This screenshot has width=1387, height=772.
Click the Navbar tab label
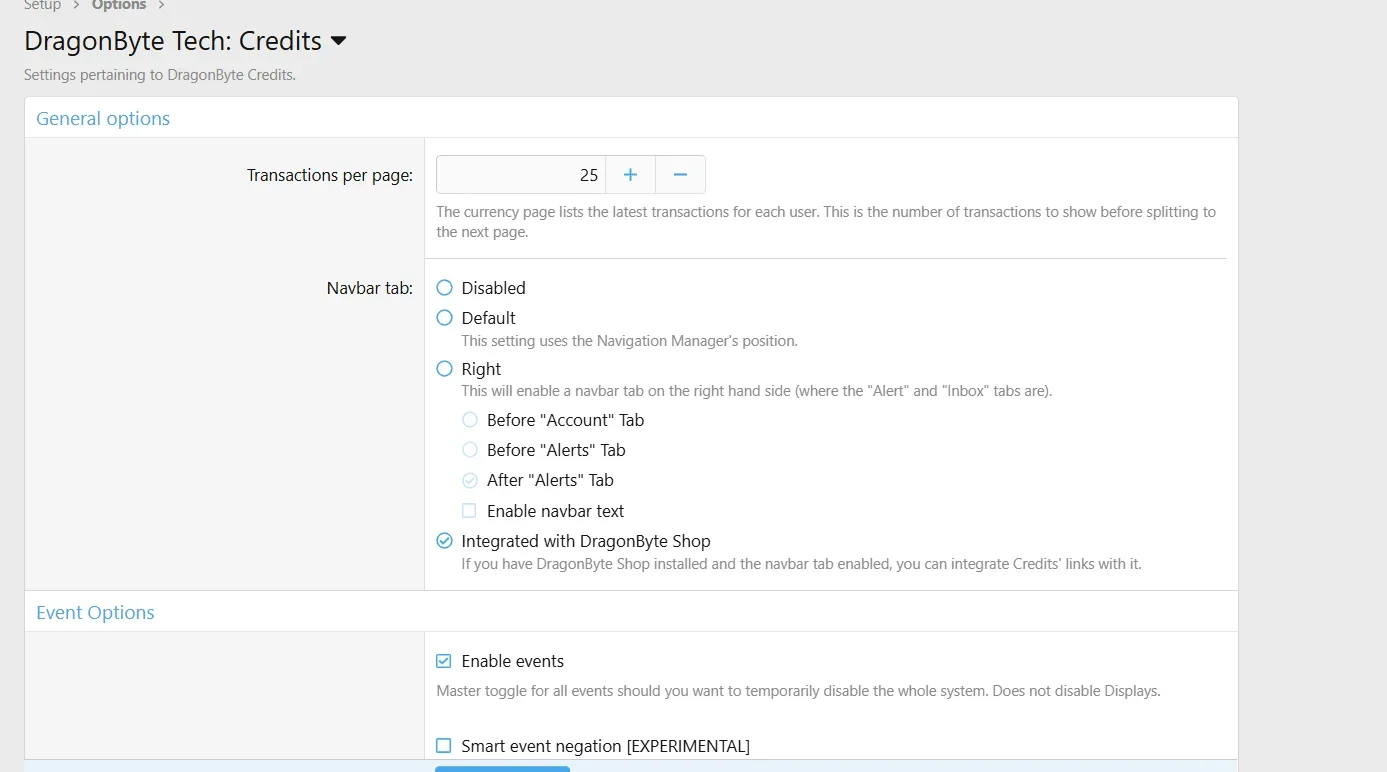click(x=370, y=288)
